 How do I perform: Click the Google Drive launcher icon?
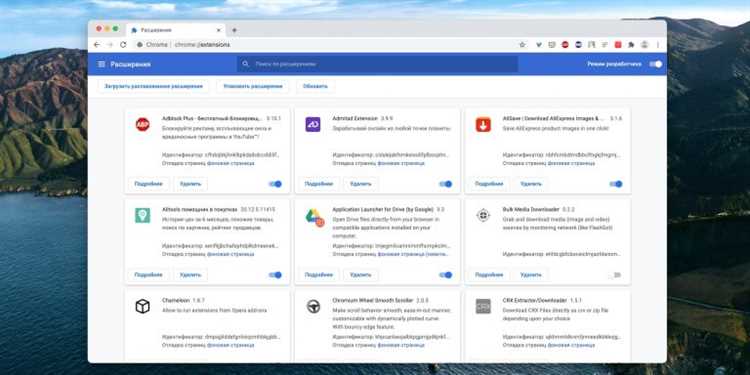315,218
